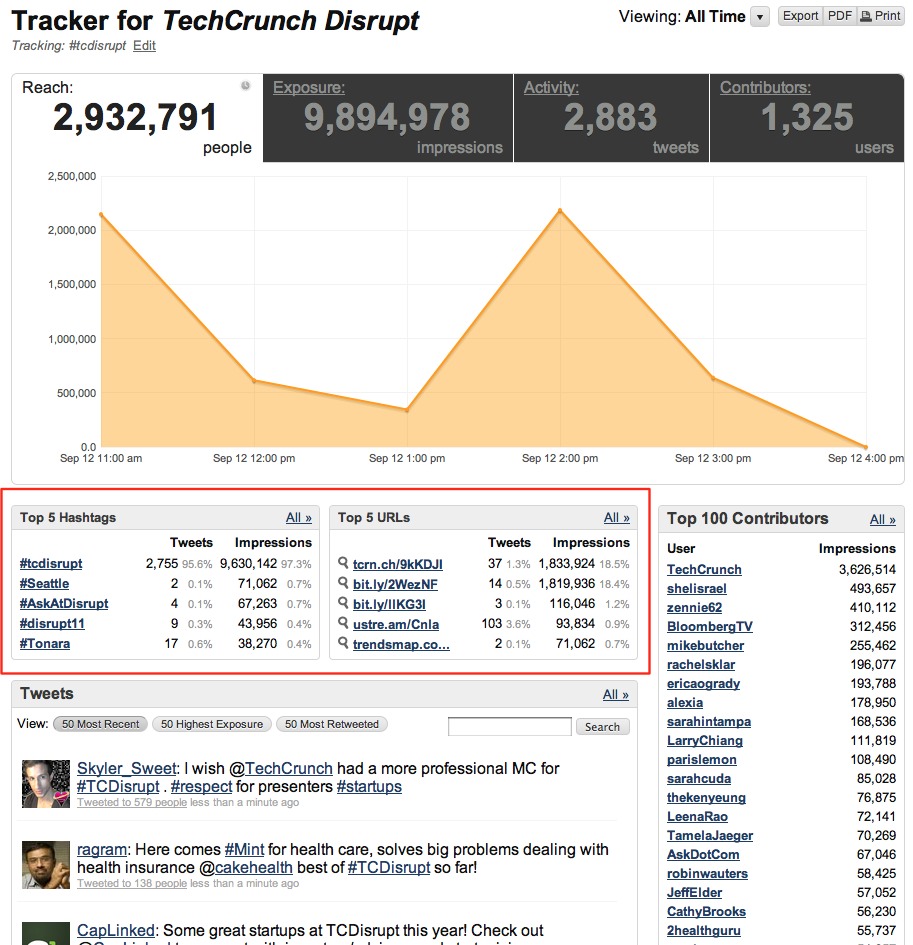This screenshot has height=945, width=913.
Task: Click the magnifier icon beside trendsmap.co...
Action: tap(343, 643)
